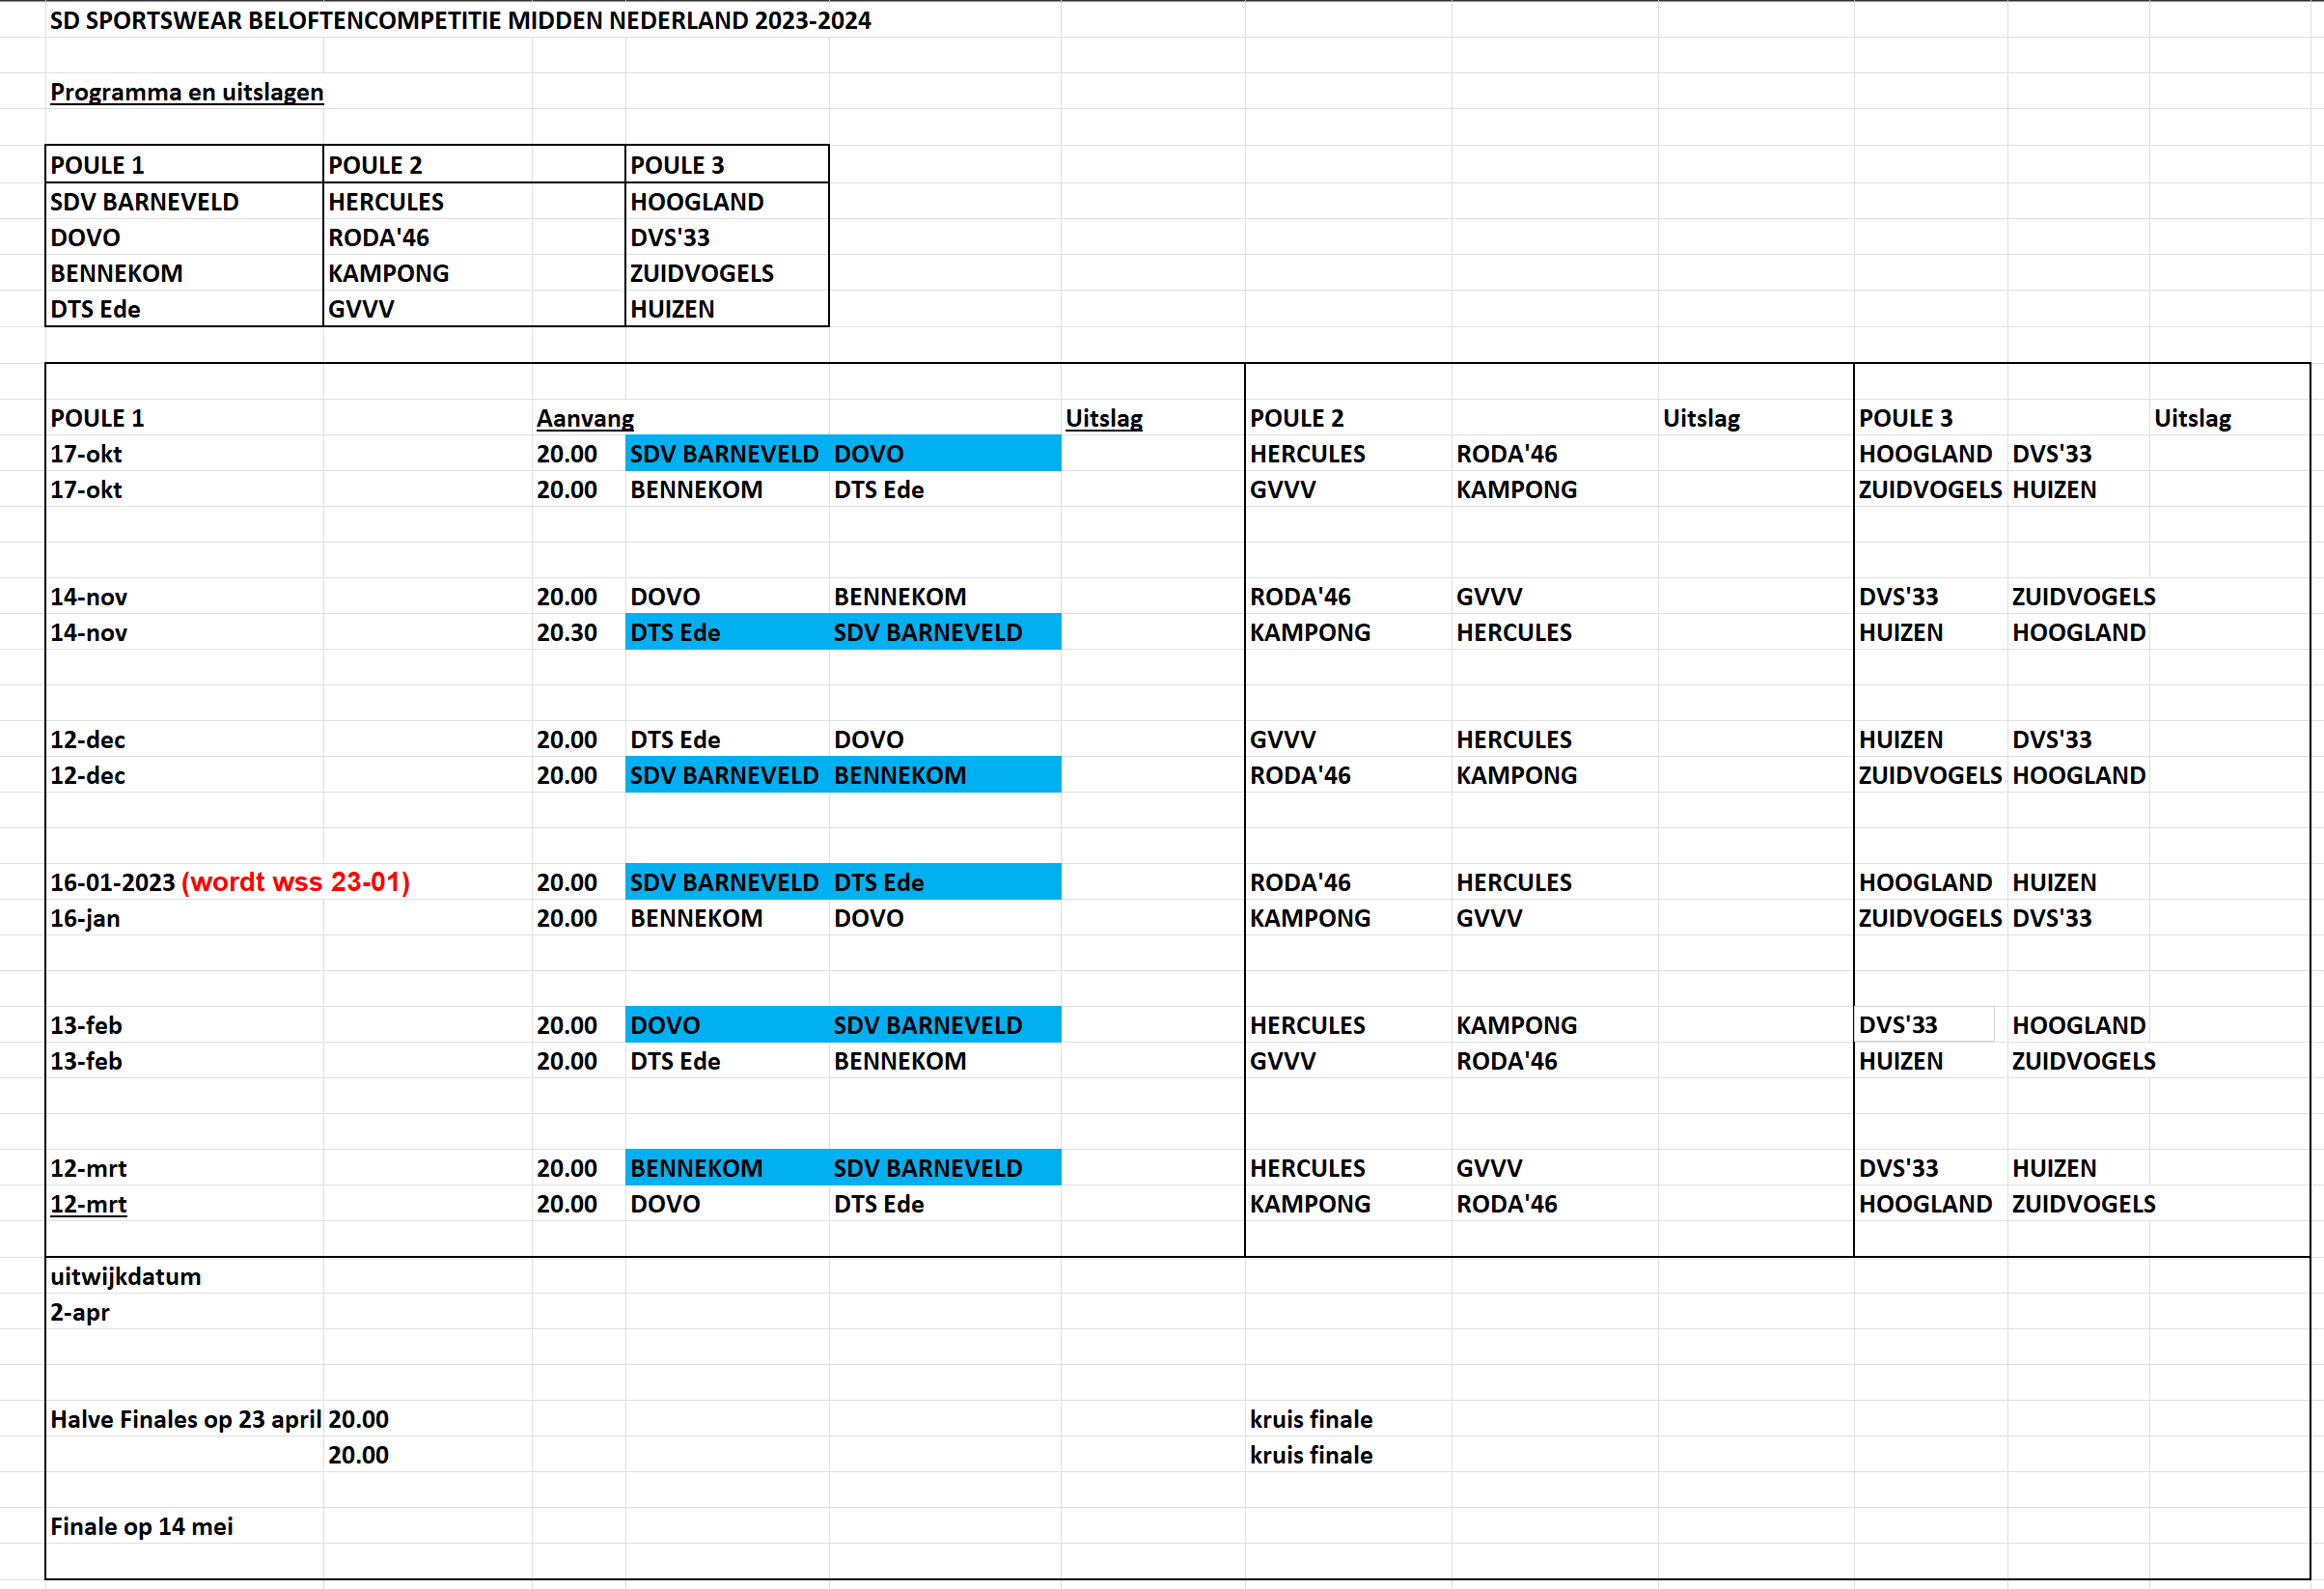The height and width of the screenshot is (1589, 2324).
Task: Select 'ZUIDVOGELS' in the ZUIDVOGELS–HUIZEN row
Action: (1930, 490)
